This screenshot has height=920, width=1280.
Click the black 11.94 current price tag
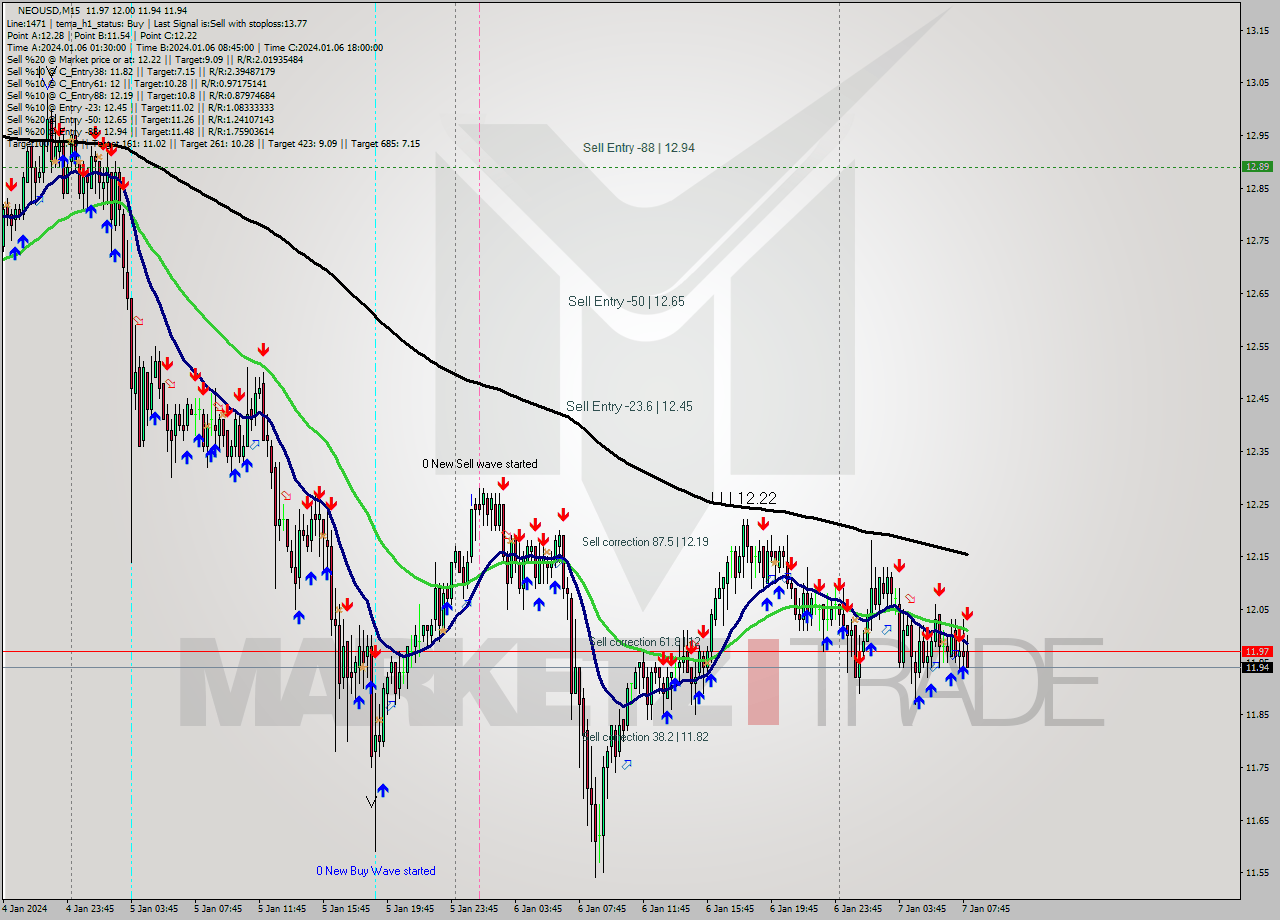pos(1257,667)
